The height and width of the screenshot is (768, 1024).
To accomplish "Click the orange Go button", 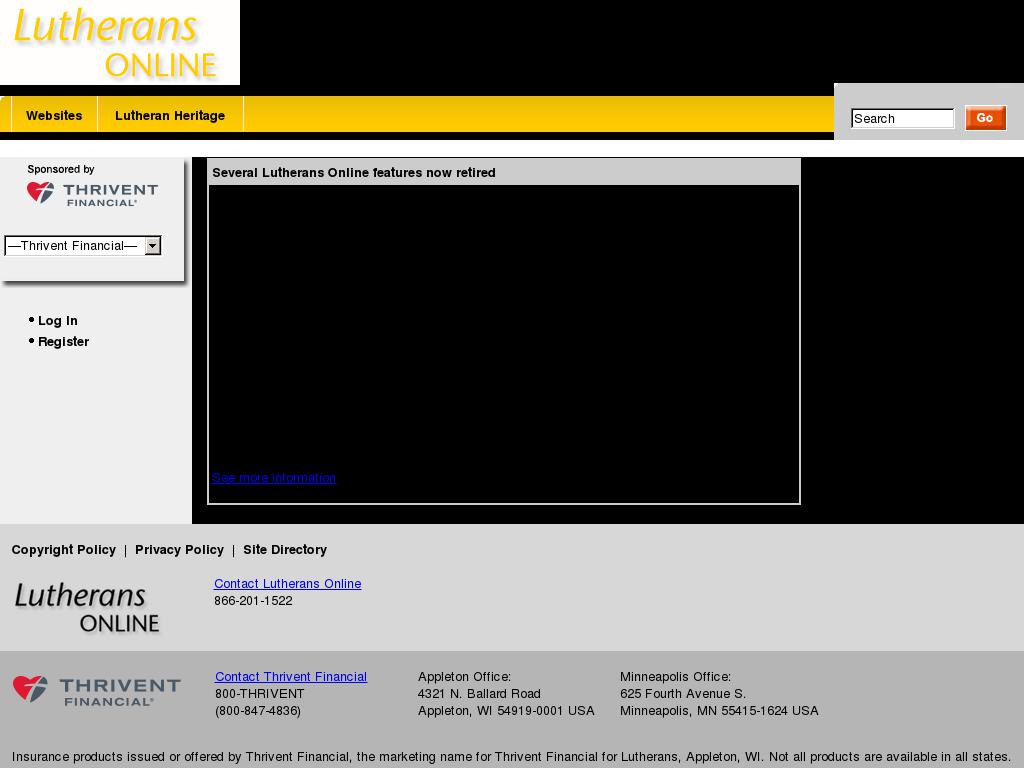I will coord(985,118).
